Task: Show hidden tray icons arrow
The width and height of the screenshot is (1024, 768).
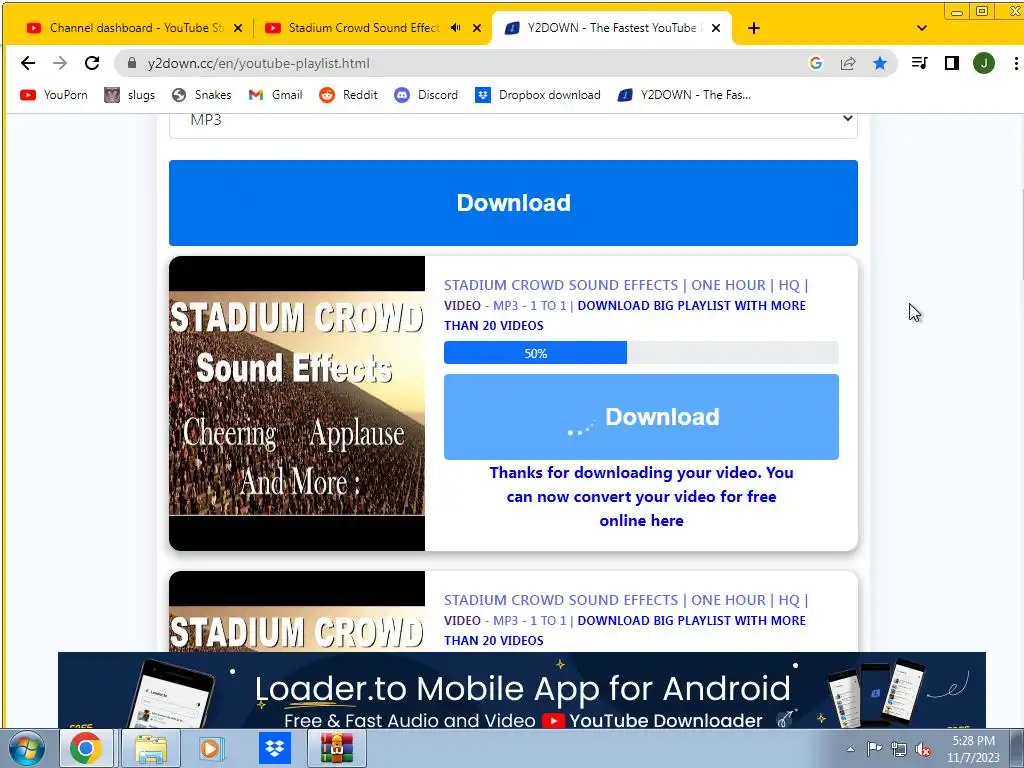Action: point(850,749)
